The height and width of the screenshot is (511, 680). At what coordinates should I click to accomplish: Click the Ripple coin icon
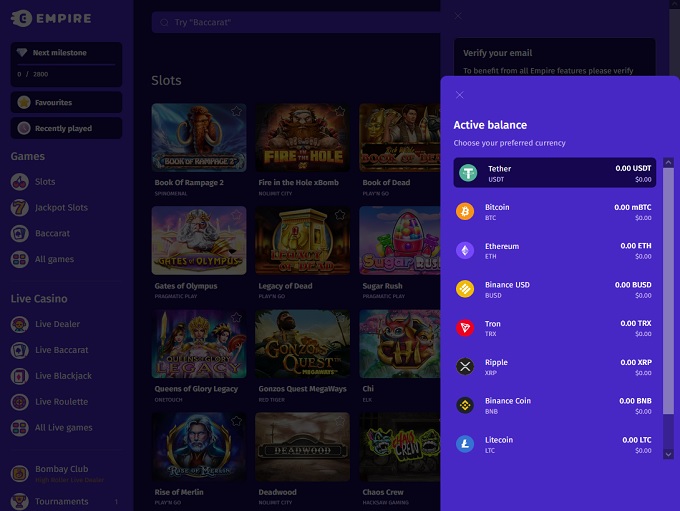(x=465, y=367)
